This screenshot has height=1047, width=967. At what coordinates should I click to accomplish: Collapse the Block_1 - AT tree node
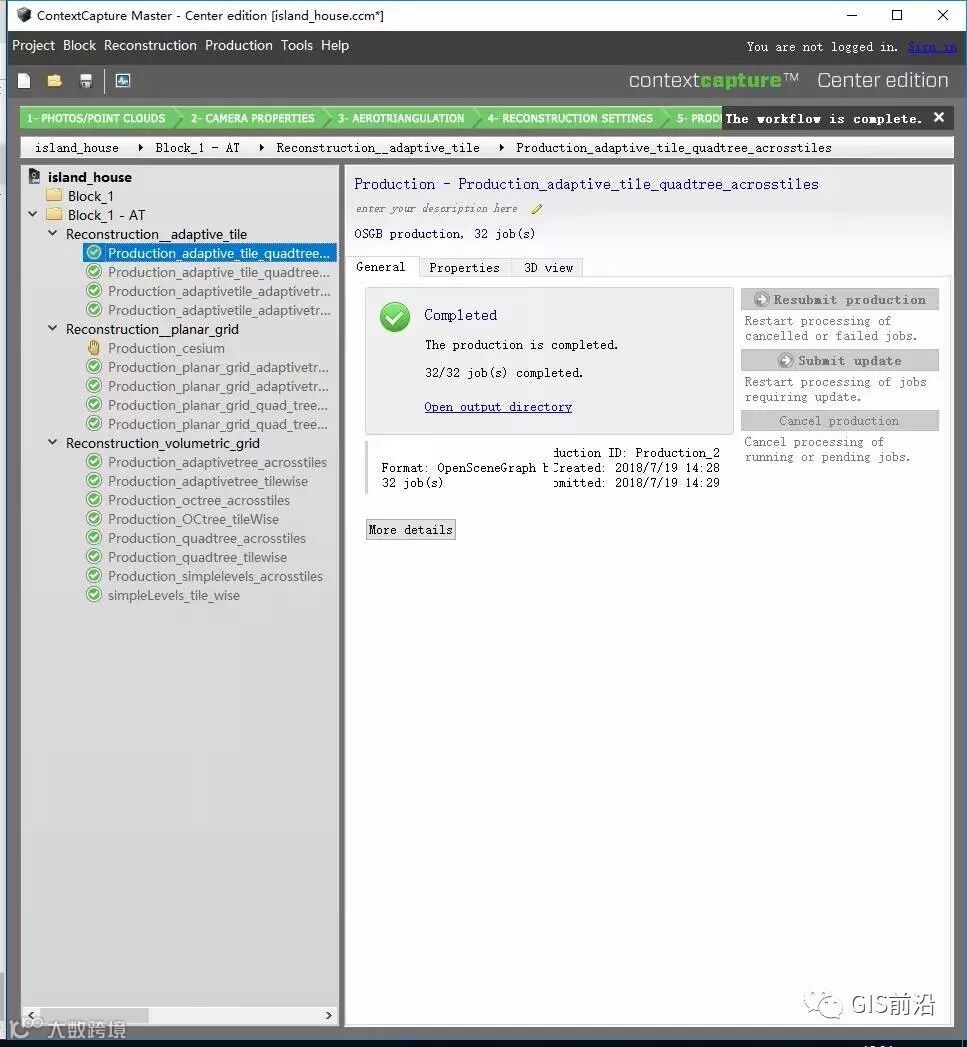coord(33,214)
